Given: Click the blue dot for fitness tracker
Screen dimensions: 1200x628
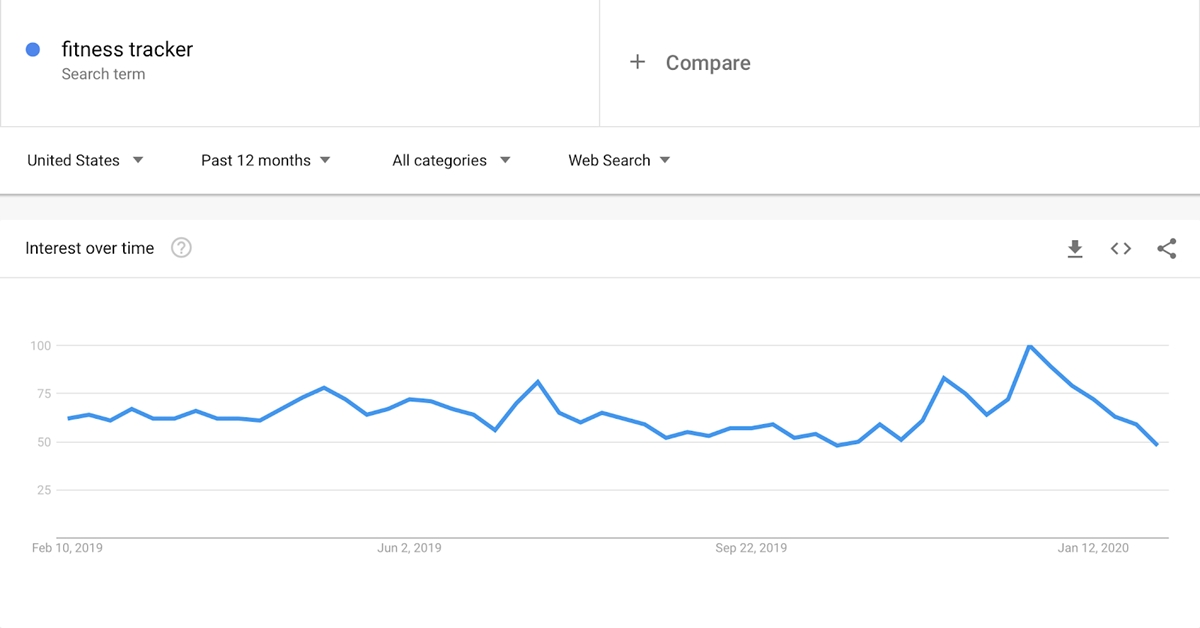Looking at the screenshot, I should coord(33,49).
